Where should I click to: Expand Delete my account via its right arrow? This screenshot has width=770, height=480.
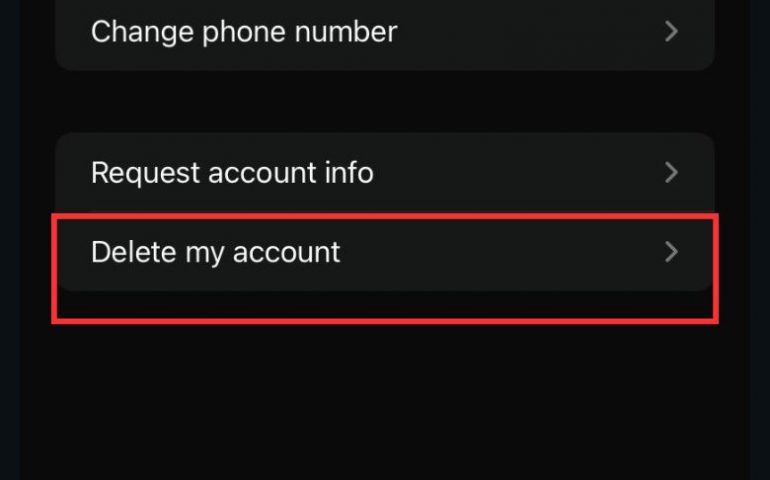pos(672,252)
